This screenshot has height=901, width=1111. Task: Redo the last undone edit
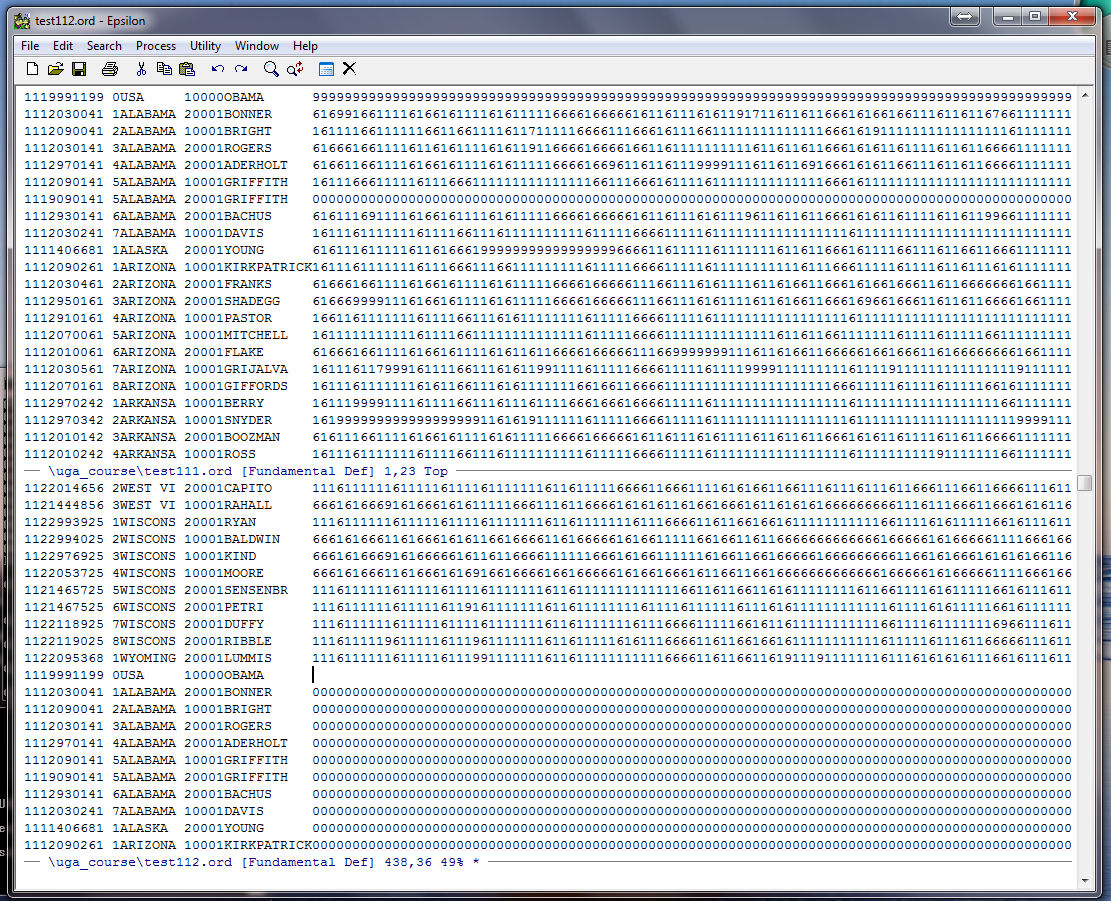click(x=241, y=69)
